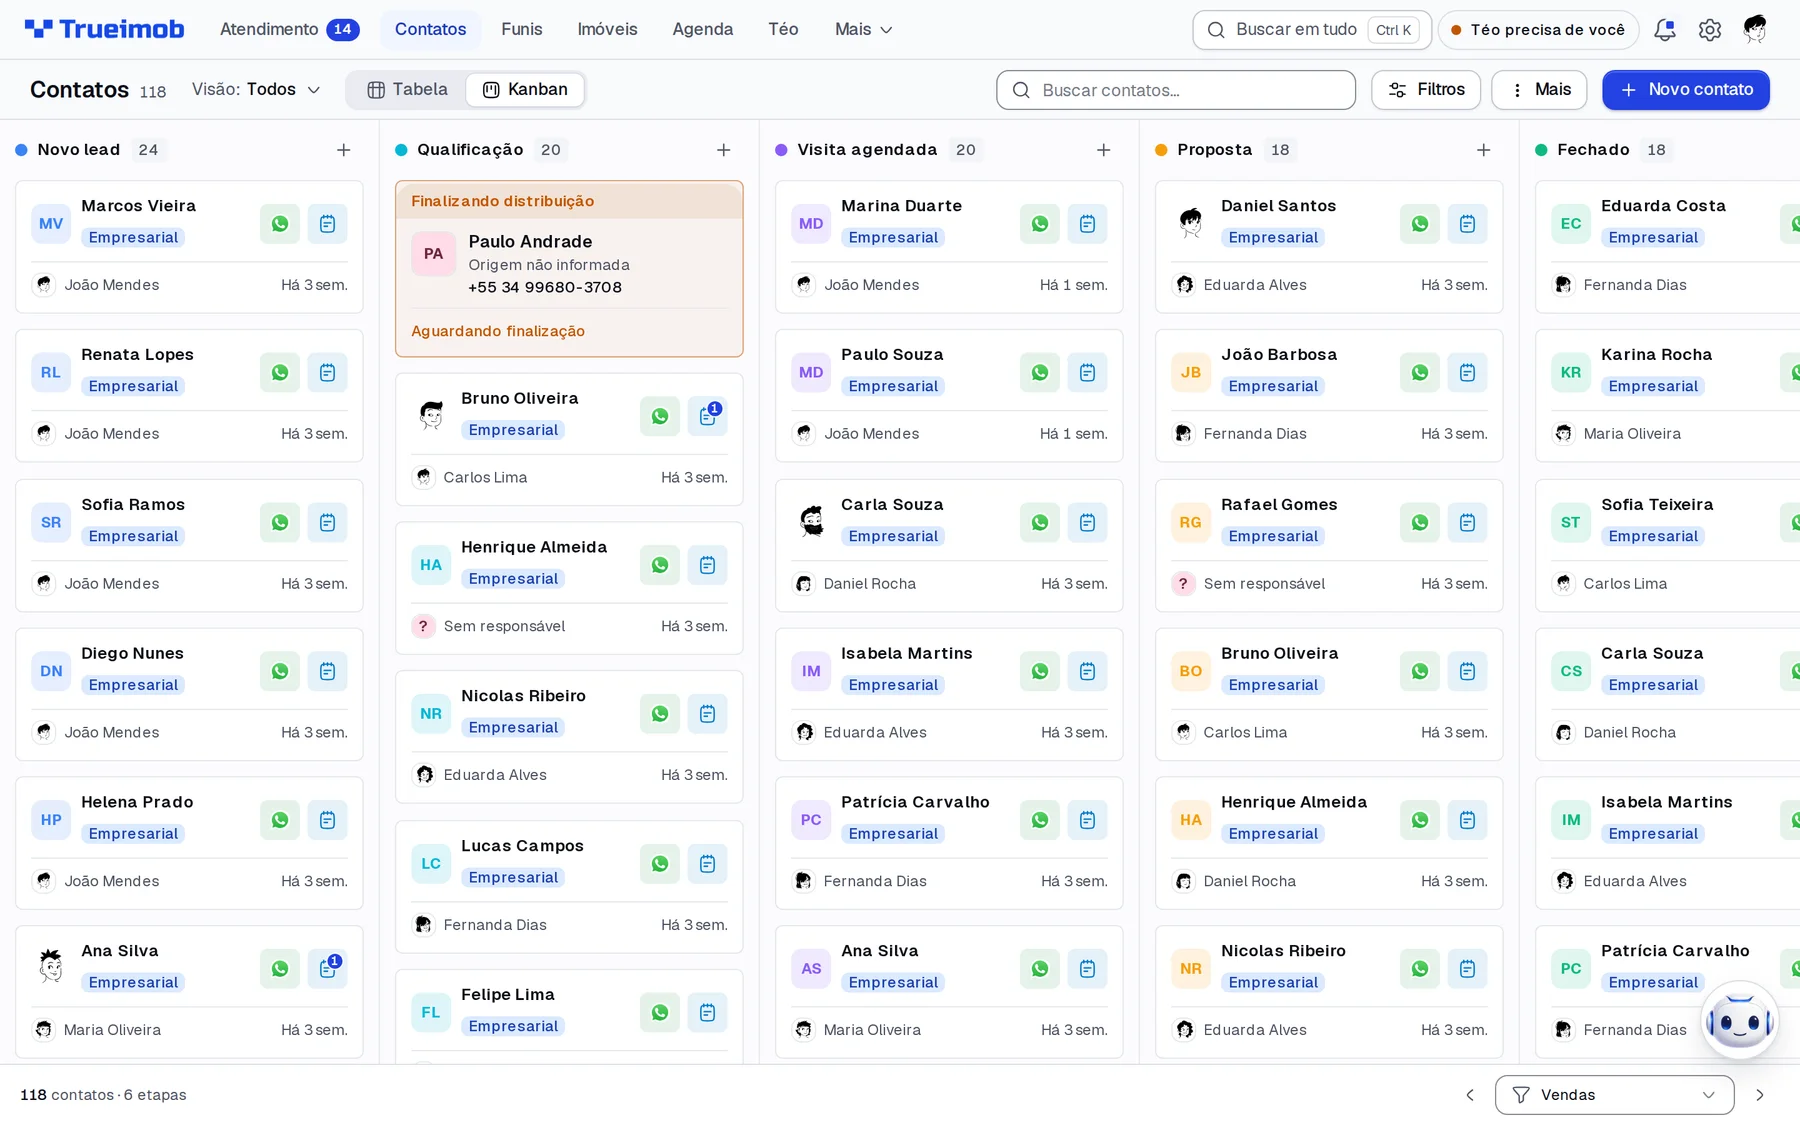Go to next funnel with right arrow
The width and height of the screenshot is (1800, 1125).
[1760, 1095]
